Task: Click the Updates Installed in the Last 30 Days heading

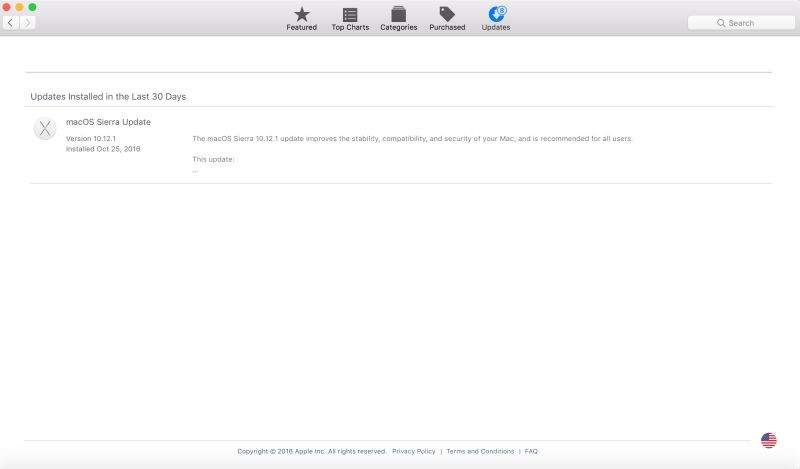Action: pyautogui.click(x=108, y=96)
